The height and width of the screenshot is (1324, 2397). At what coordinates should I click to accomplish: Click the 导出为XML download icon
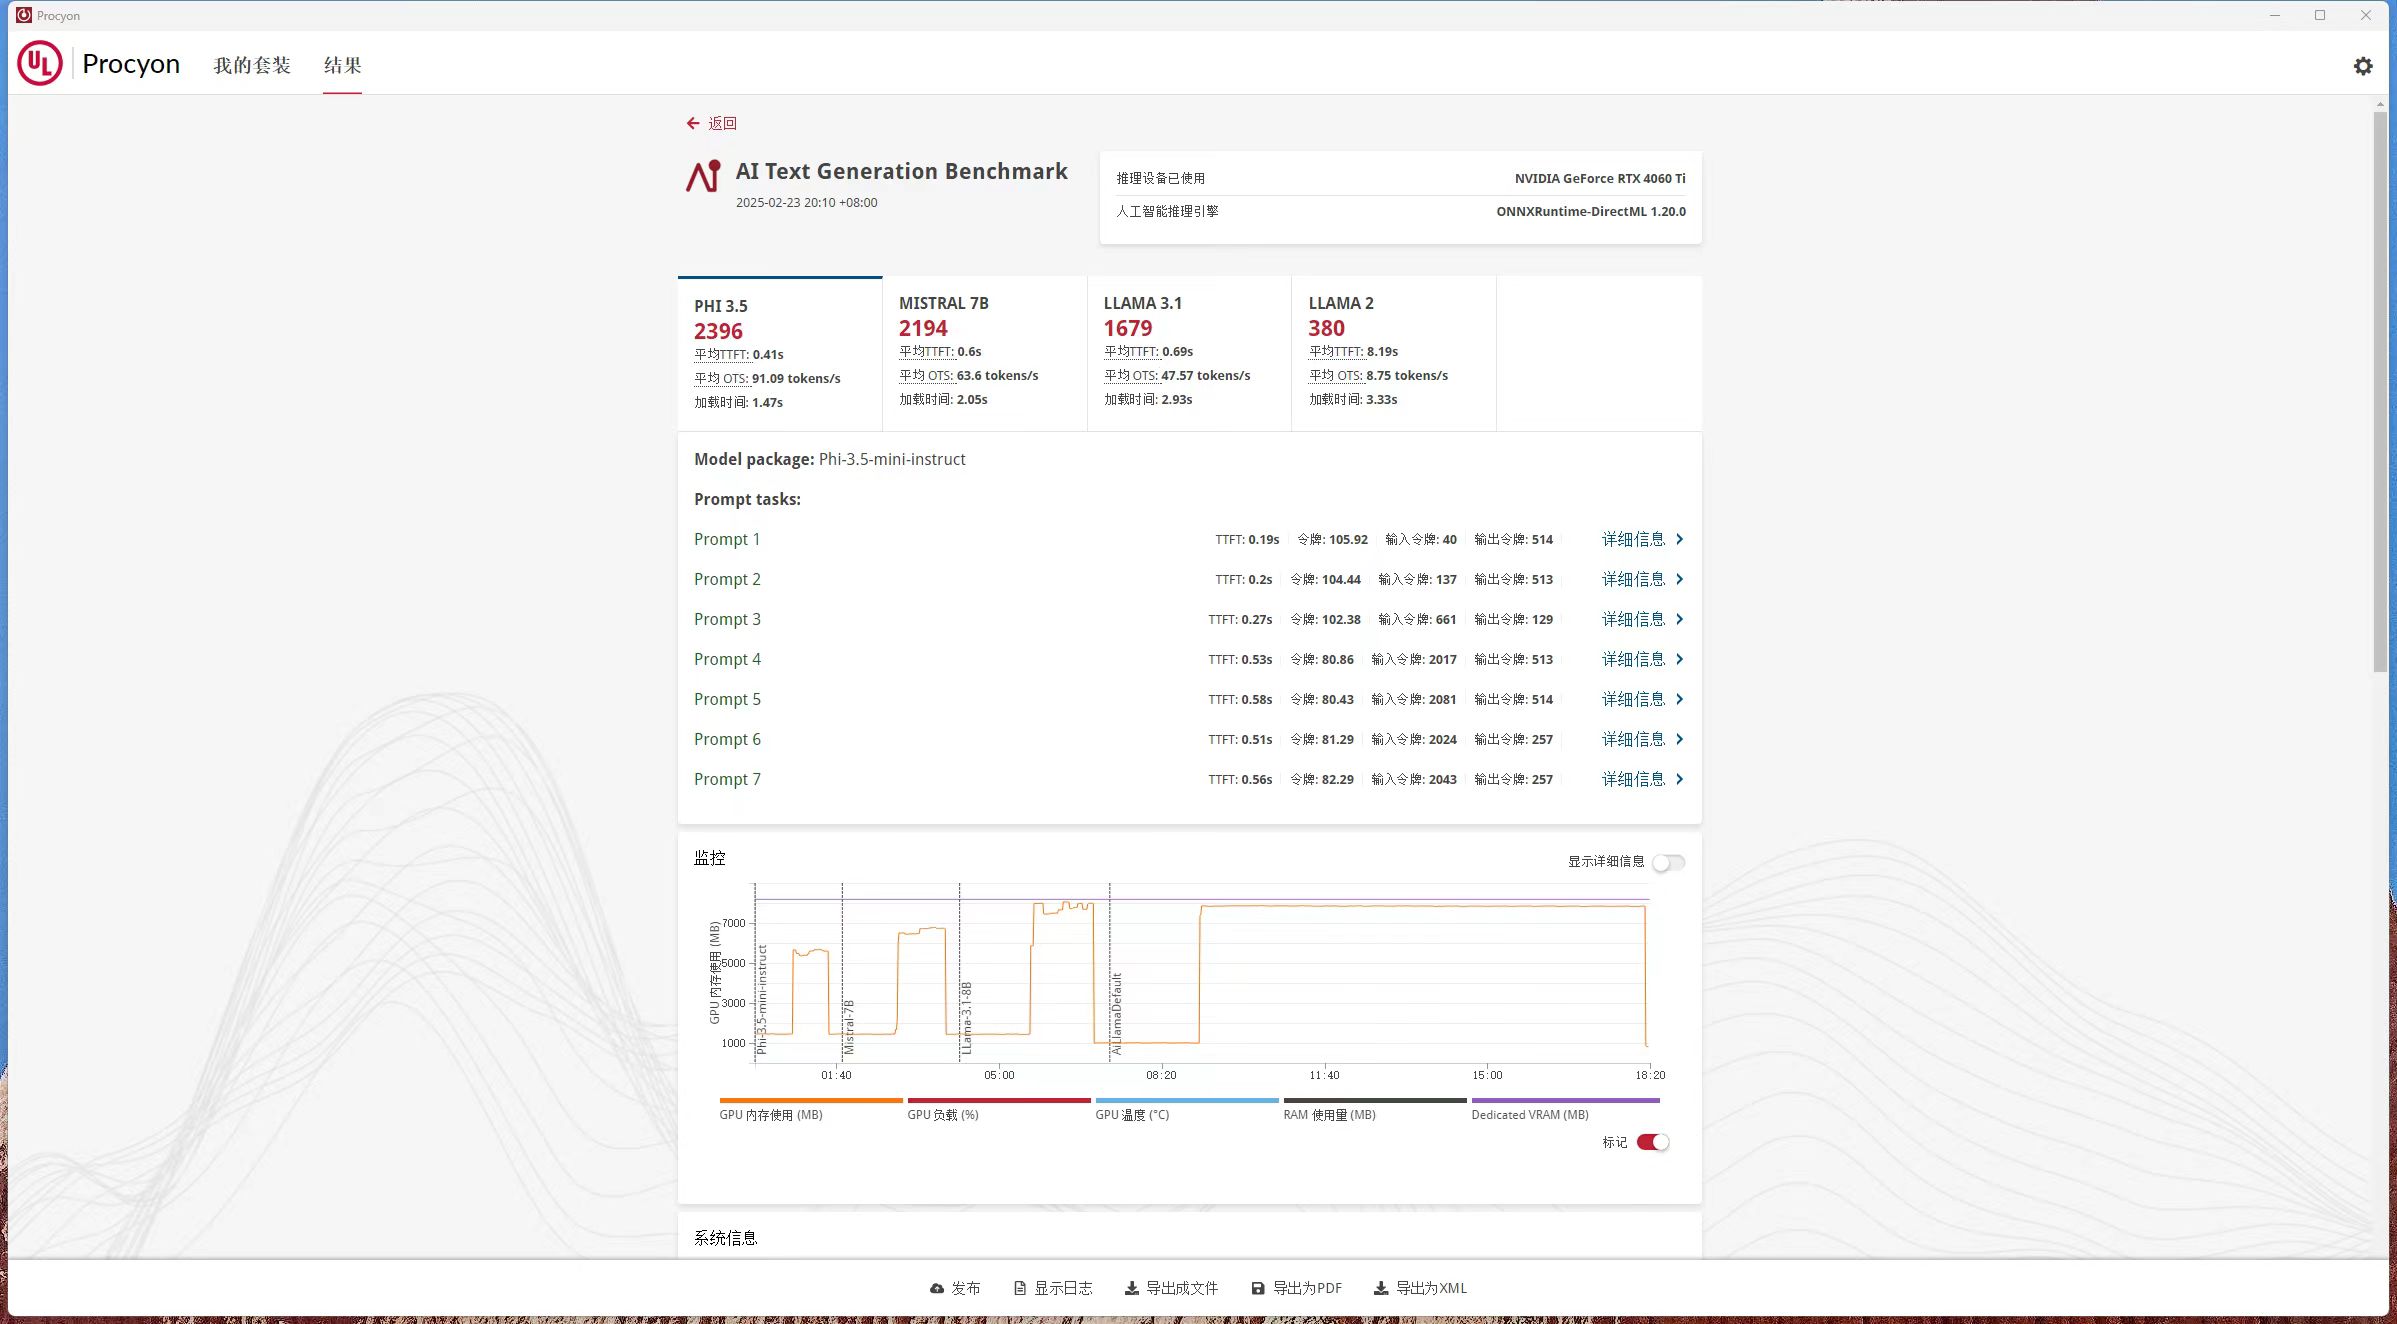pyautogui.click(x=1381, y=1288)
